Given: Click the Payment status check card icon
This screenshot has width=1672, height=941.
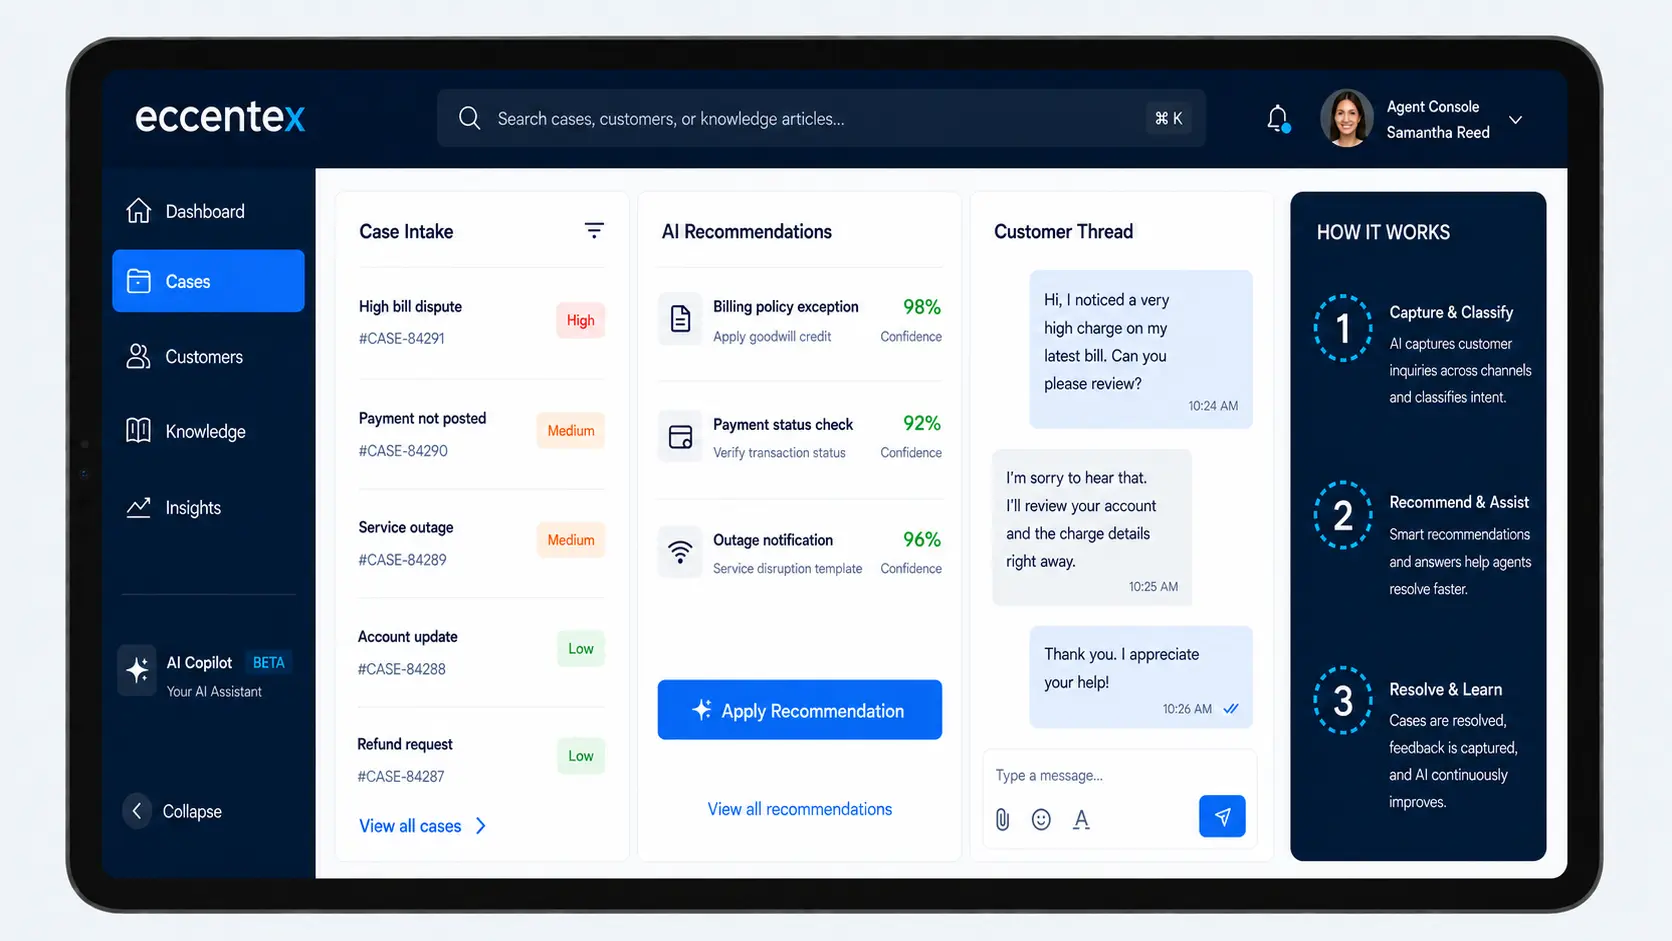Looking at the screenshot, I should click(x=680, y=436).
